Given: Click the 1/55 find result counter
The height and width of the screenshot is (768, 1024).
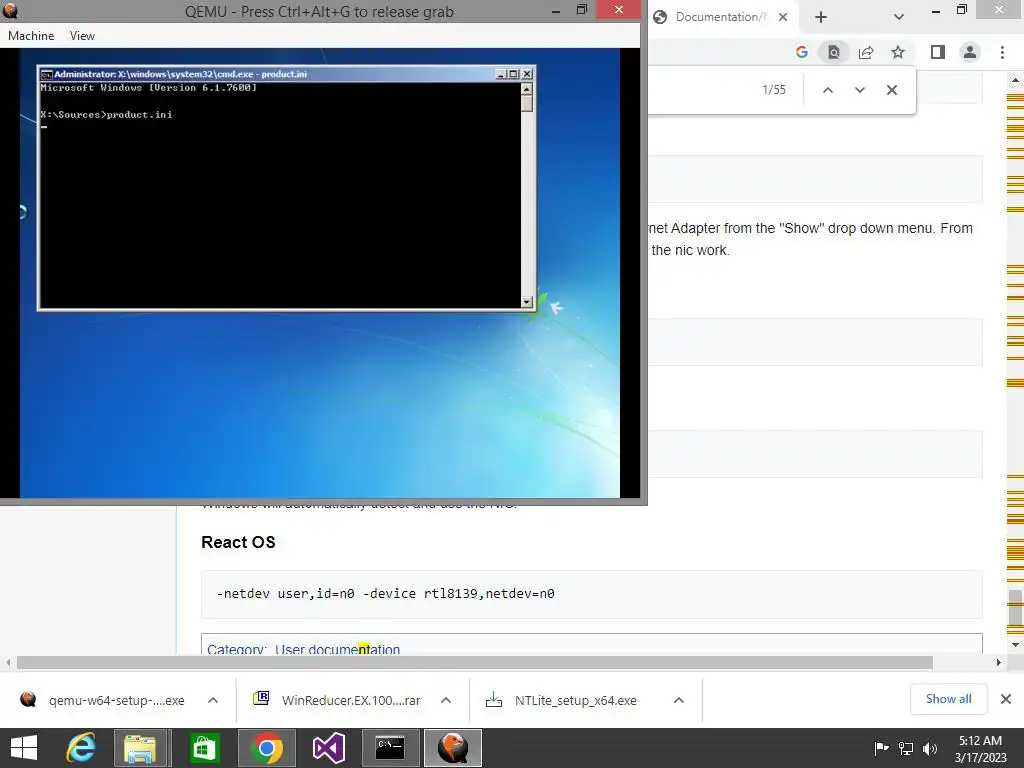Looking at the screenshot, I should [774, 90].
